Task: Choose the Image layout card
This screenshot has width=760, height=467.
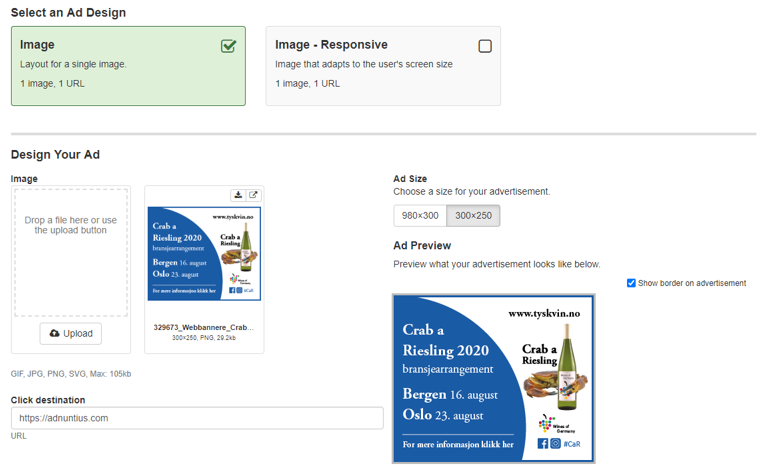Action: pos(128,66)
